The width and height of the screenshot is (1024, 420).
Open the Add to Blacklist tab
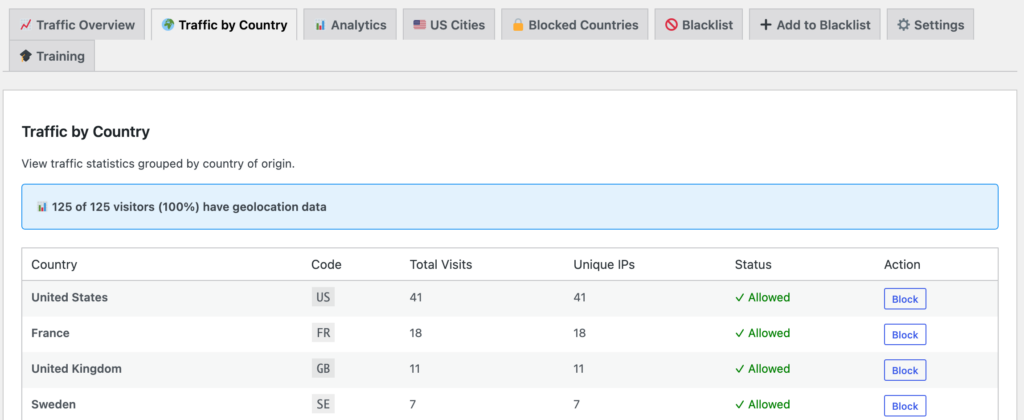point(815,25)
